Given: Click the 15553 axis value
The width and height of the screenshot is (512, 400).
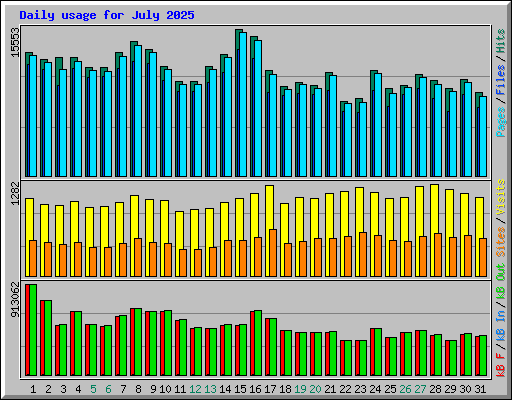Looking at the screenshot, I should [15, 42].
